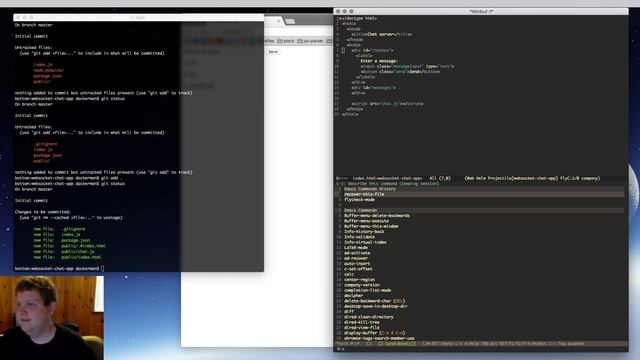The image size is (640, 360).
Task: Select recover-this-file in helm command history
Action: [x=364, y=194]
